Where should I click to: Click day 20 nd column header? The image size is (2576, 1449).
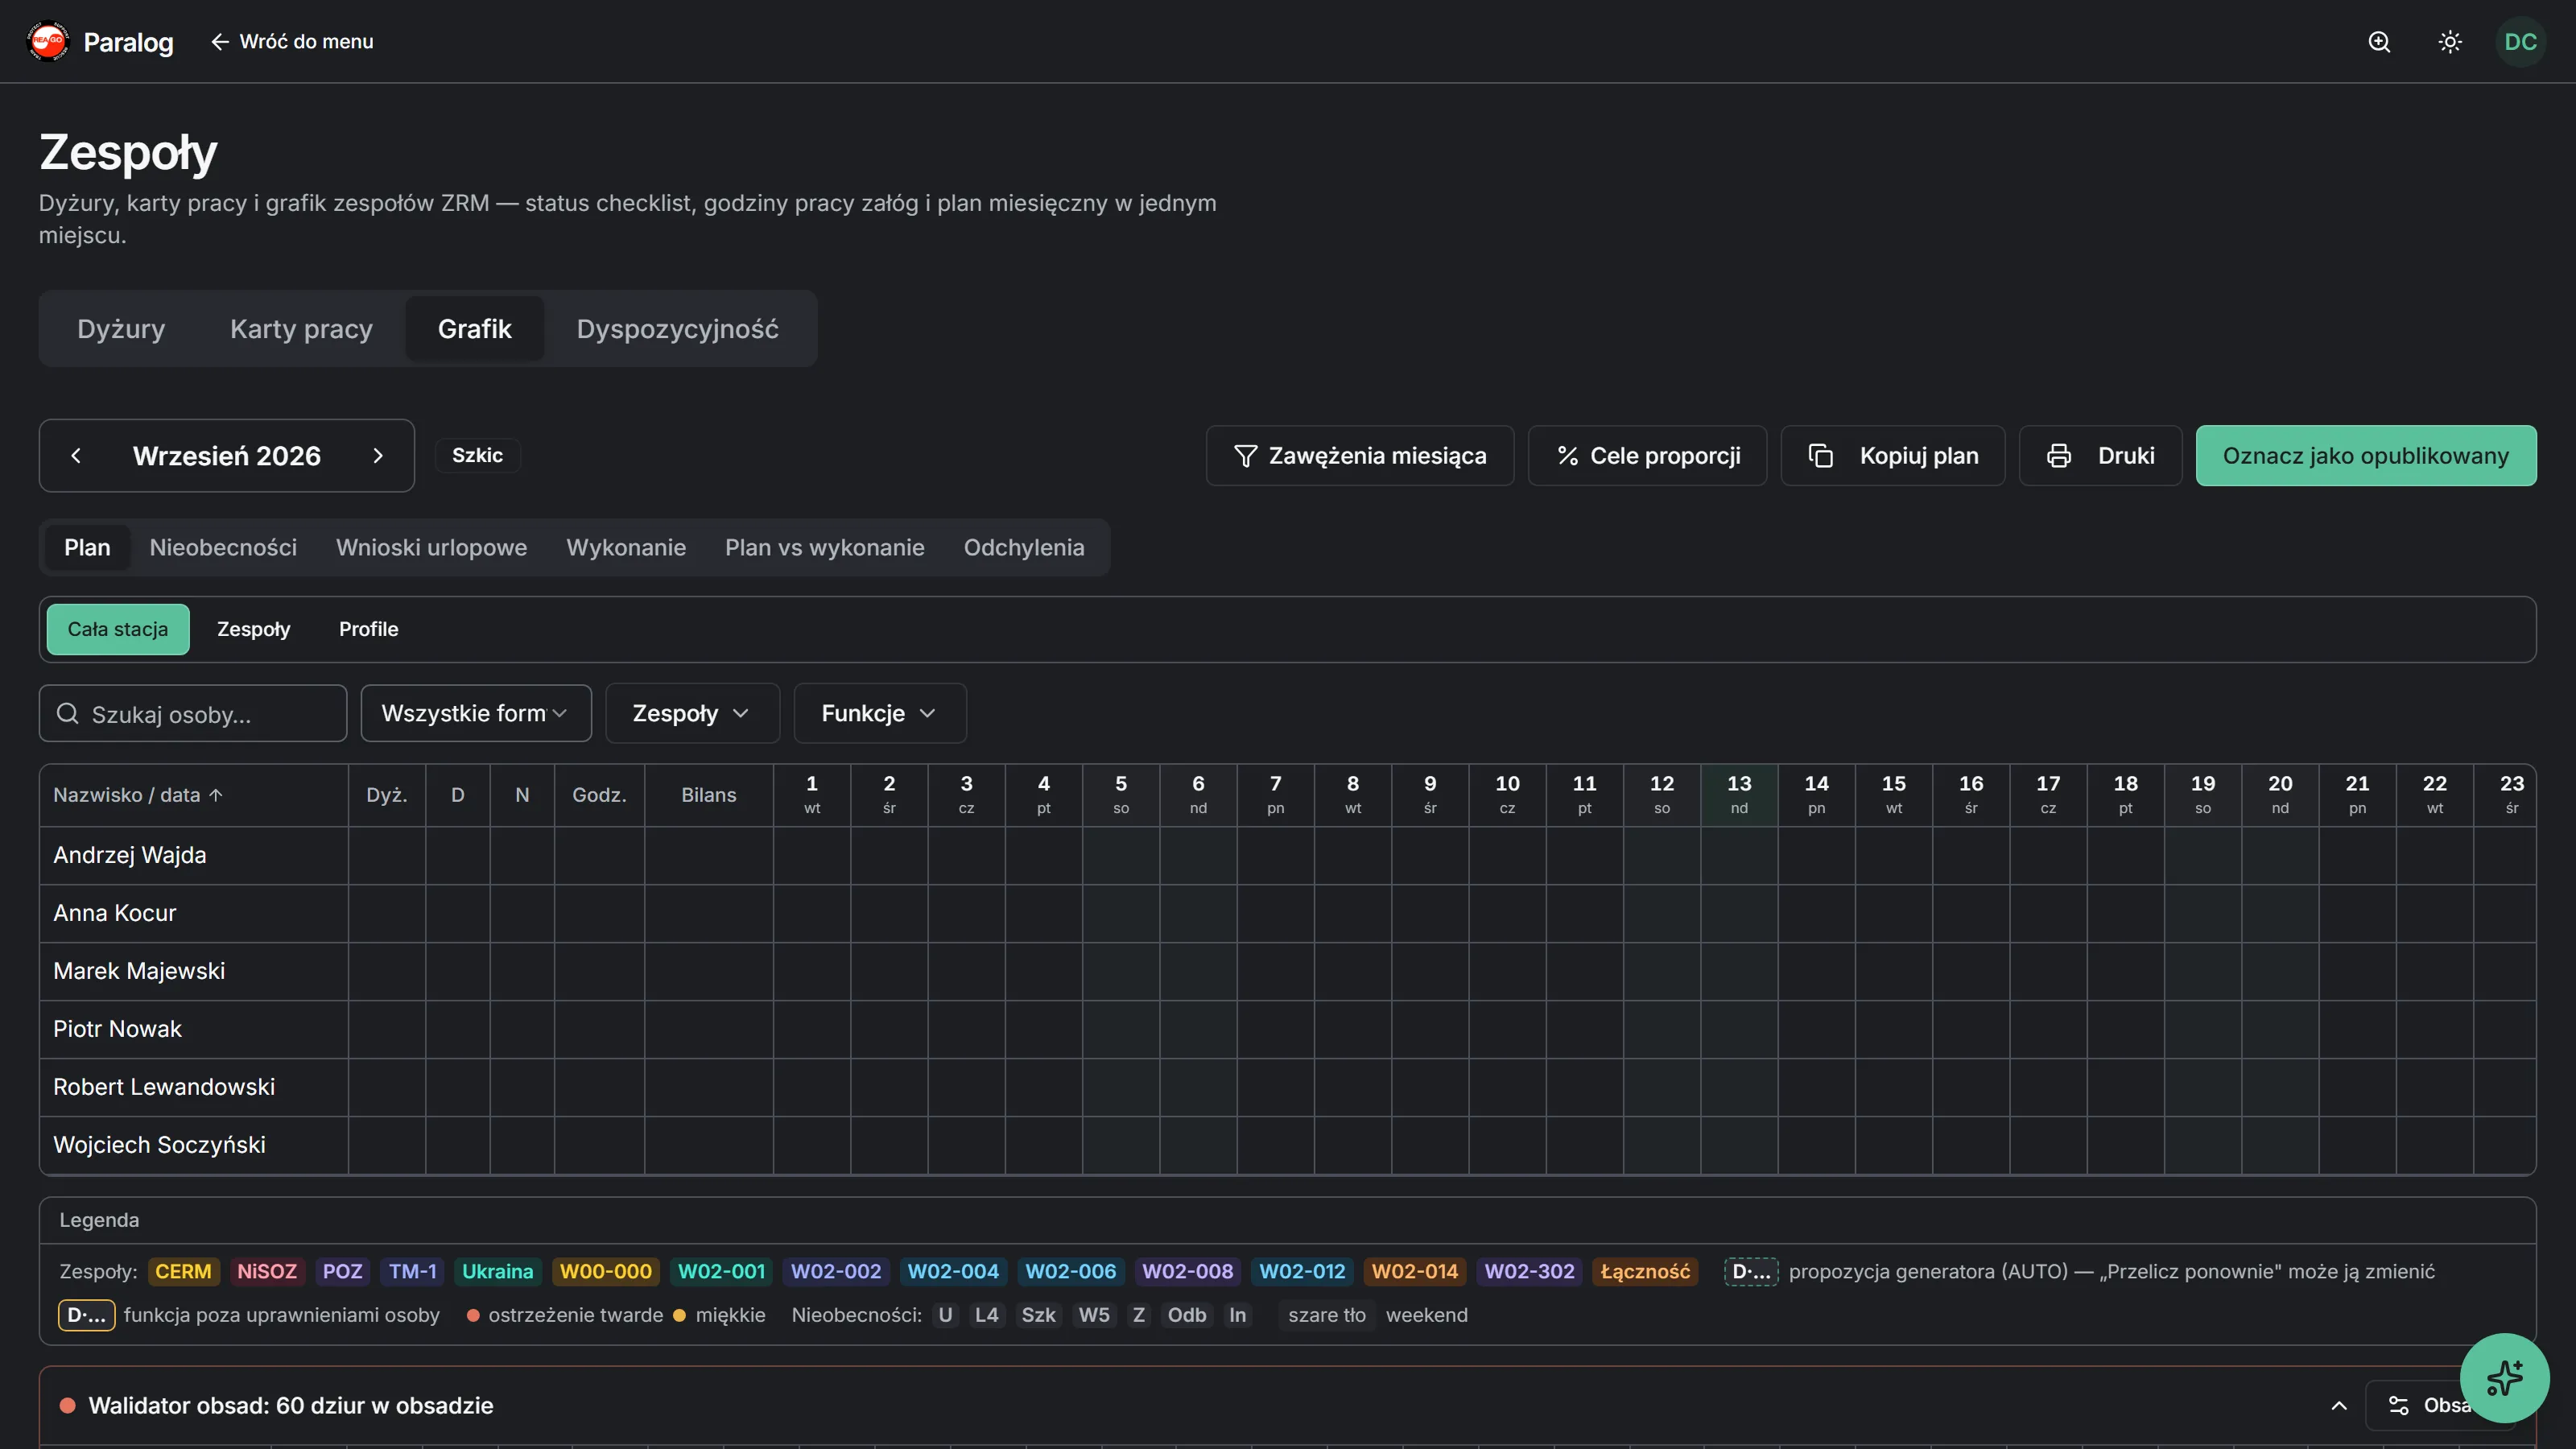pos(2280,795)
